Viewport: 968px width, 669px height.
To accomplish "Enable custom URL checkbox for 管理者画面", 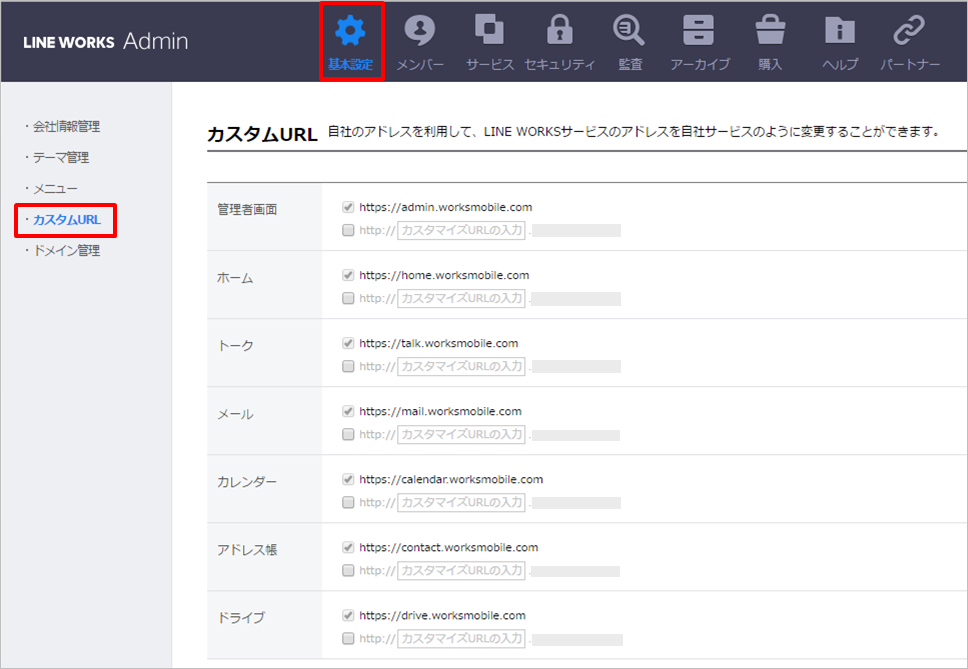I will 348,230.
